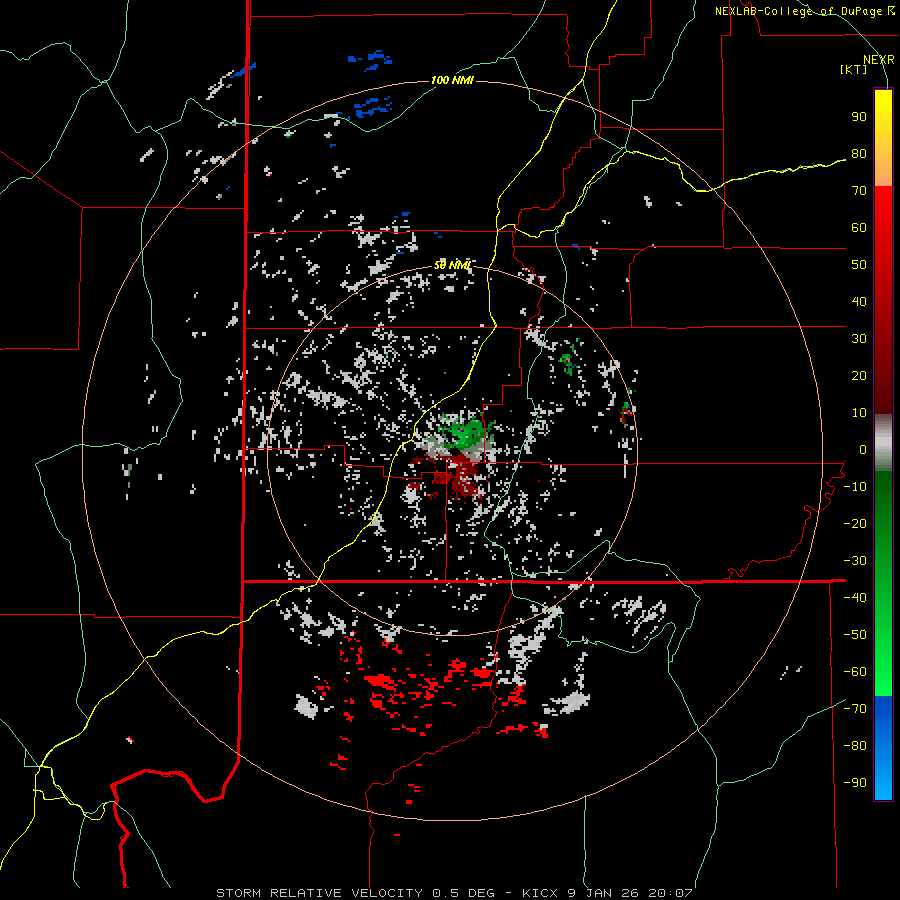Click the 90 value on the velocity scale
Image resolution: width=900 pixels, height=900 pixels.
[859, 117]
